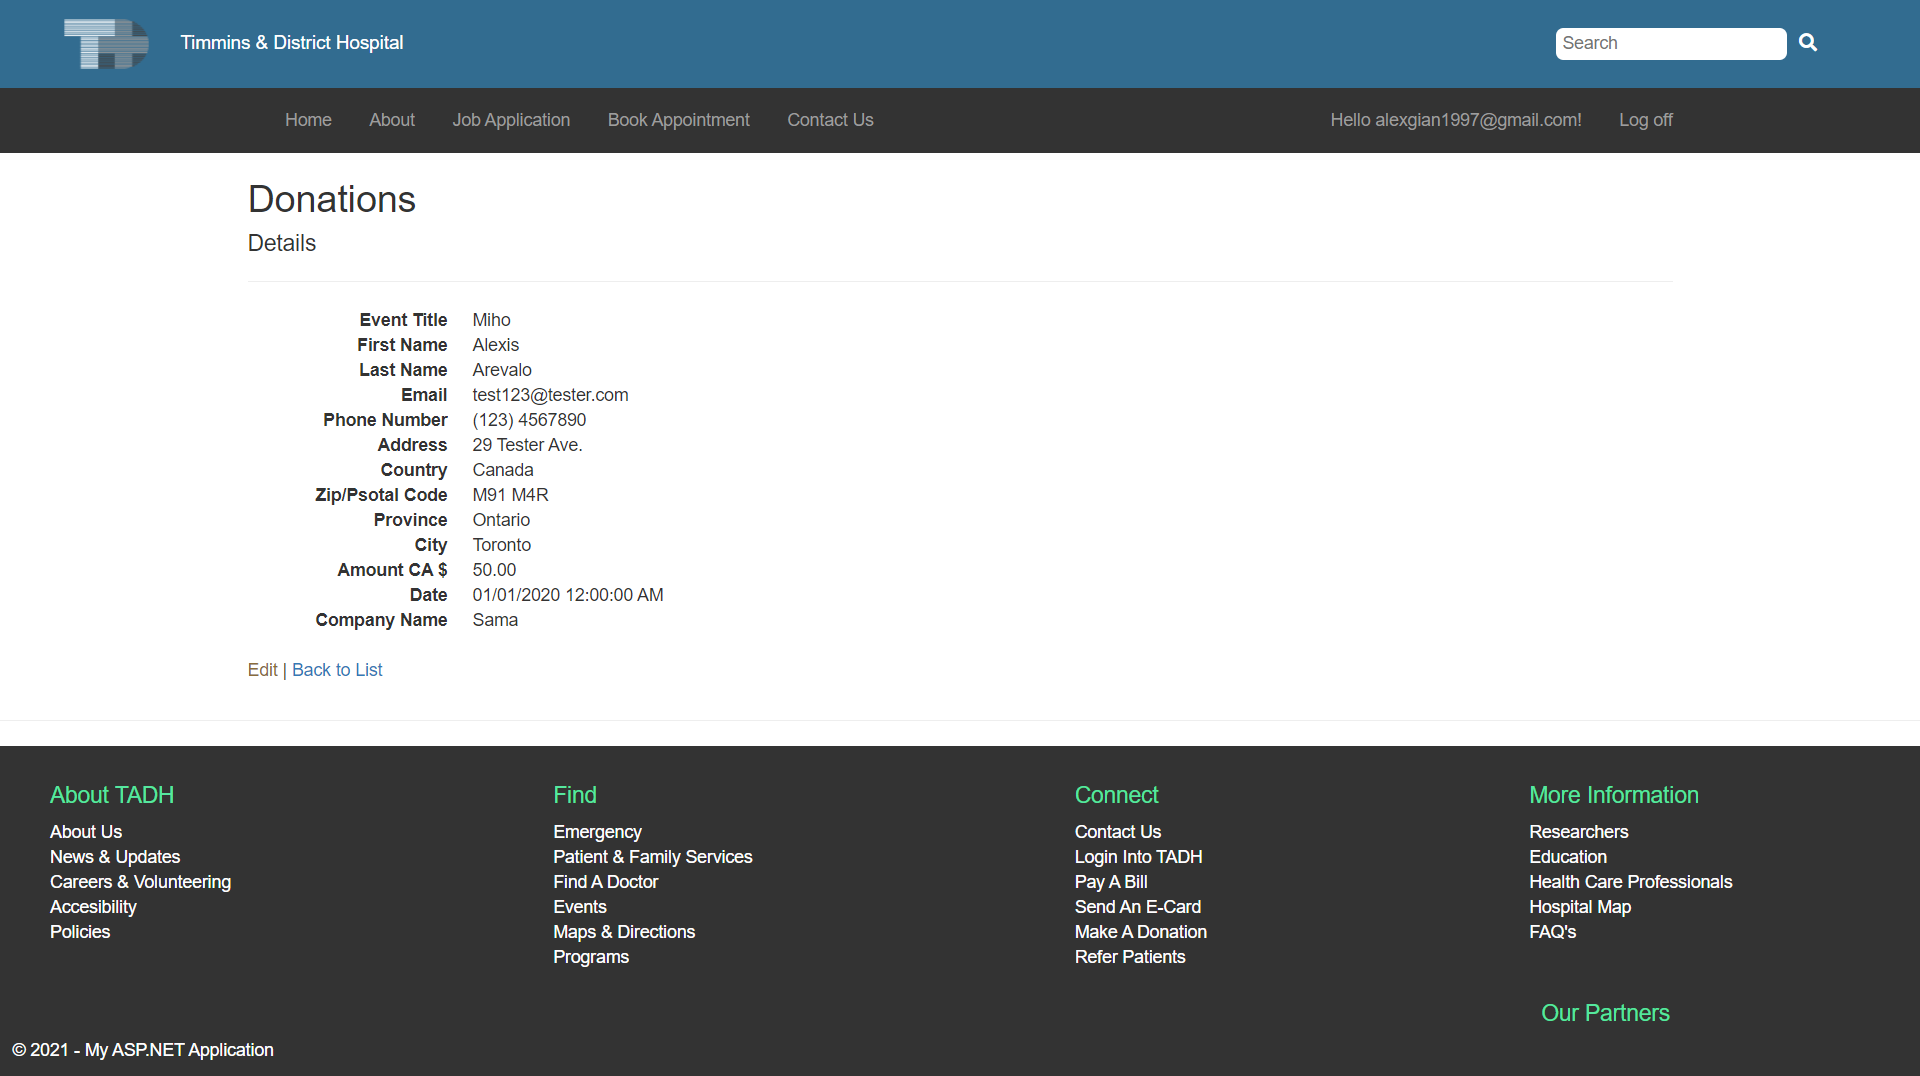Open the Emergency footer link
The width and height of the screenshot is (1920, 1076).
pyautogui.click(x=597, y=832)
